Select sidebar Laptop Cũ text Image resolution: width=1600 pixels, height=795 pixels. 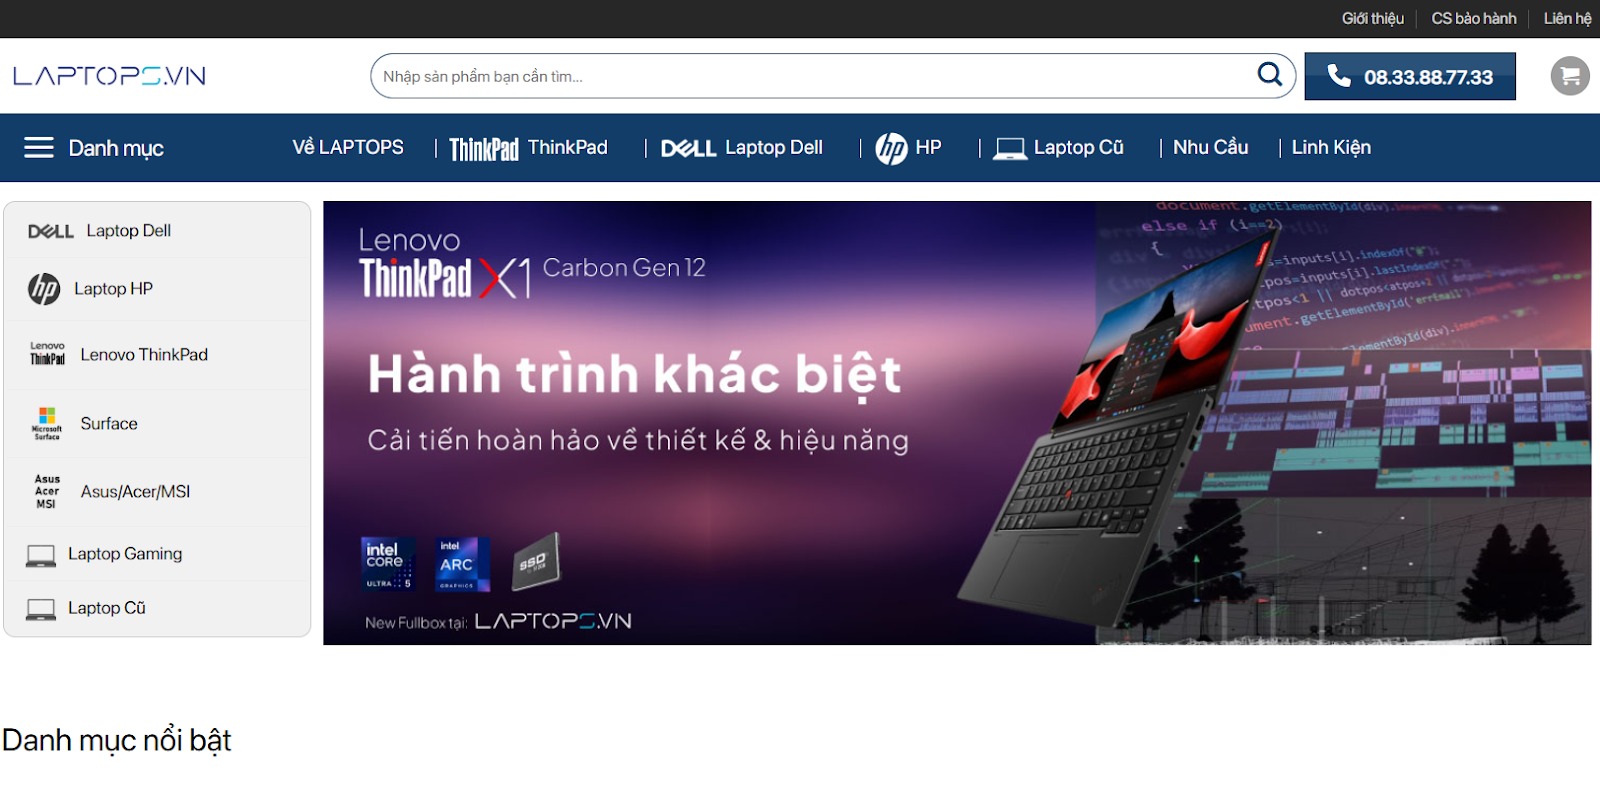(x=107, y=608)
